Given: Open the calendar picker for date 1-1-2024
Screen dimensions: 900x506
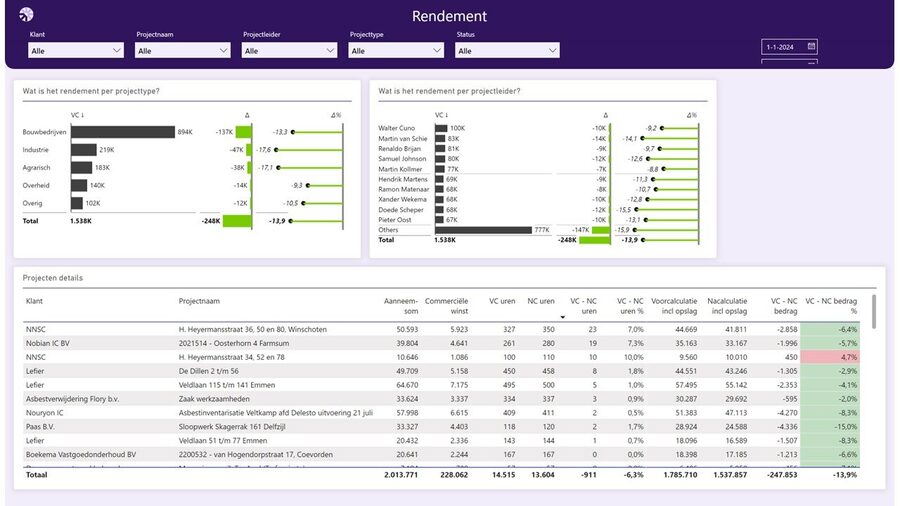Looking at the screenshot, I should 811,46.
